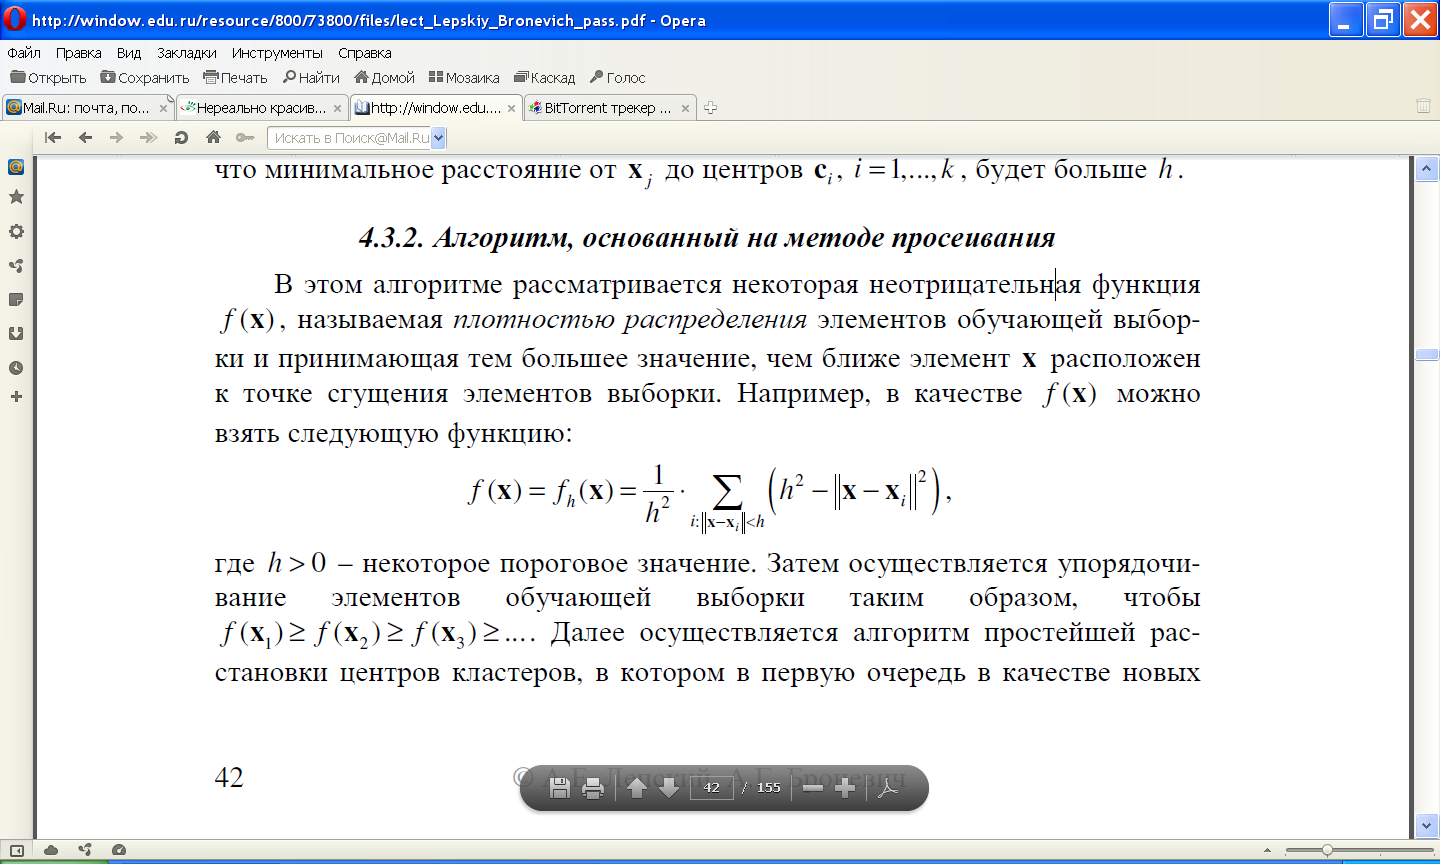Go to next PDF page
Screen dimensions: 1440x864
point(669,788)
